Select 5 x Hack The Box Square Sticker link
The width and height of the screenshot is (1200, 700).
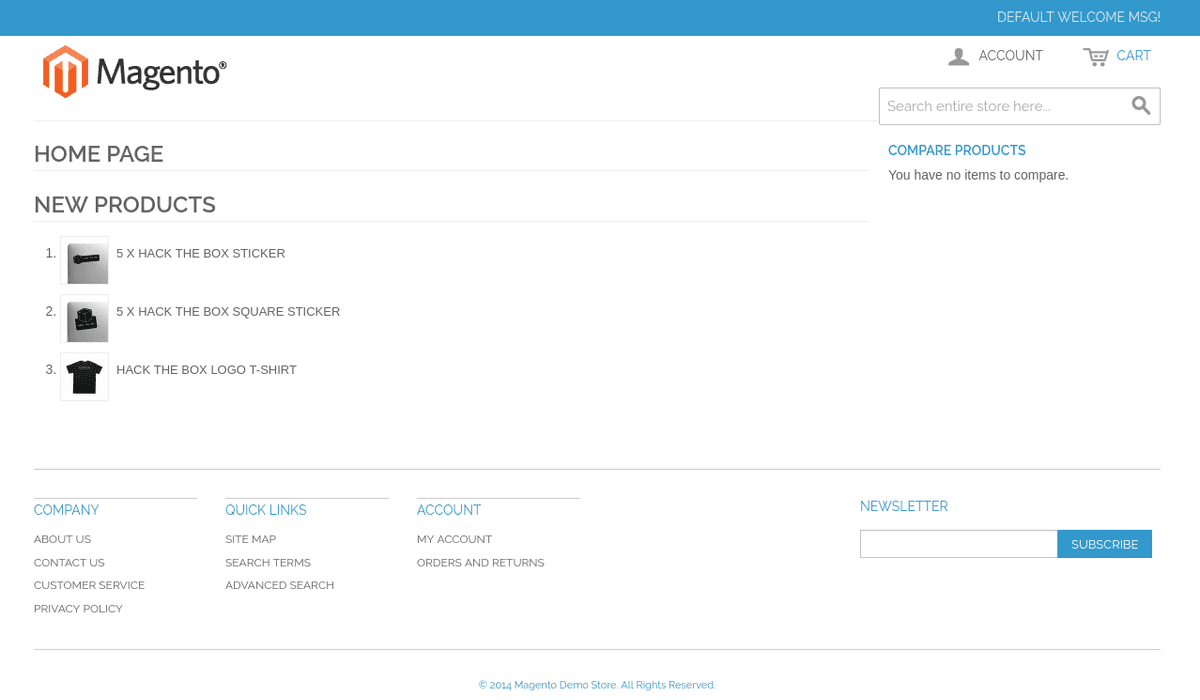[228, 312]
